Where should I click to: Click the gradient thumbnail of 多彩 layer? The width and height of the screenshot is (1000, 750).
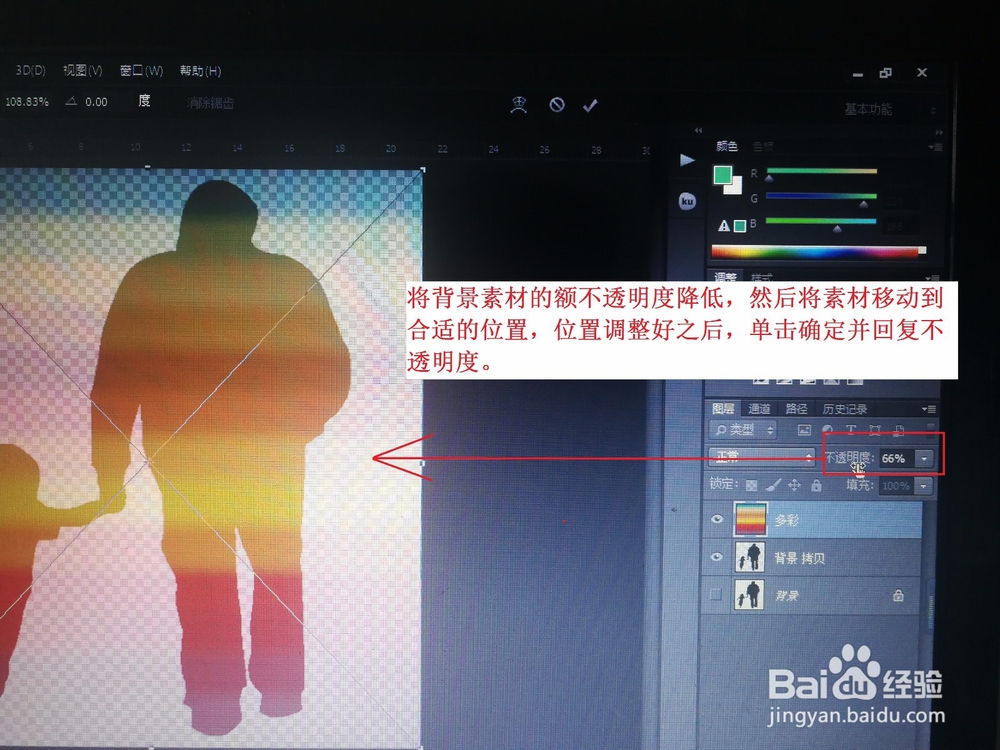click(x=750, y=518)
